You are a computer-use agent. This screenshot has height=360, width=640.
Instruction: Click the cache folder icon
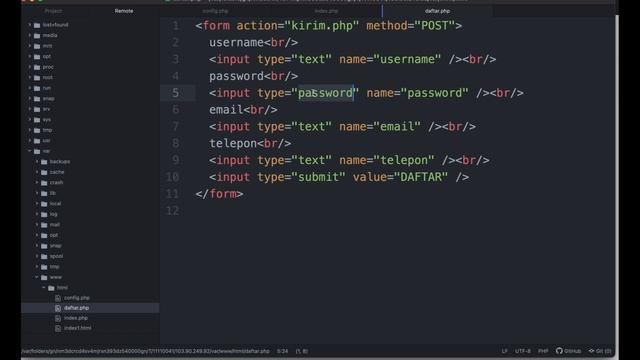(x=44, y=173)
